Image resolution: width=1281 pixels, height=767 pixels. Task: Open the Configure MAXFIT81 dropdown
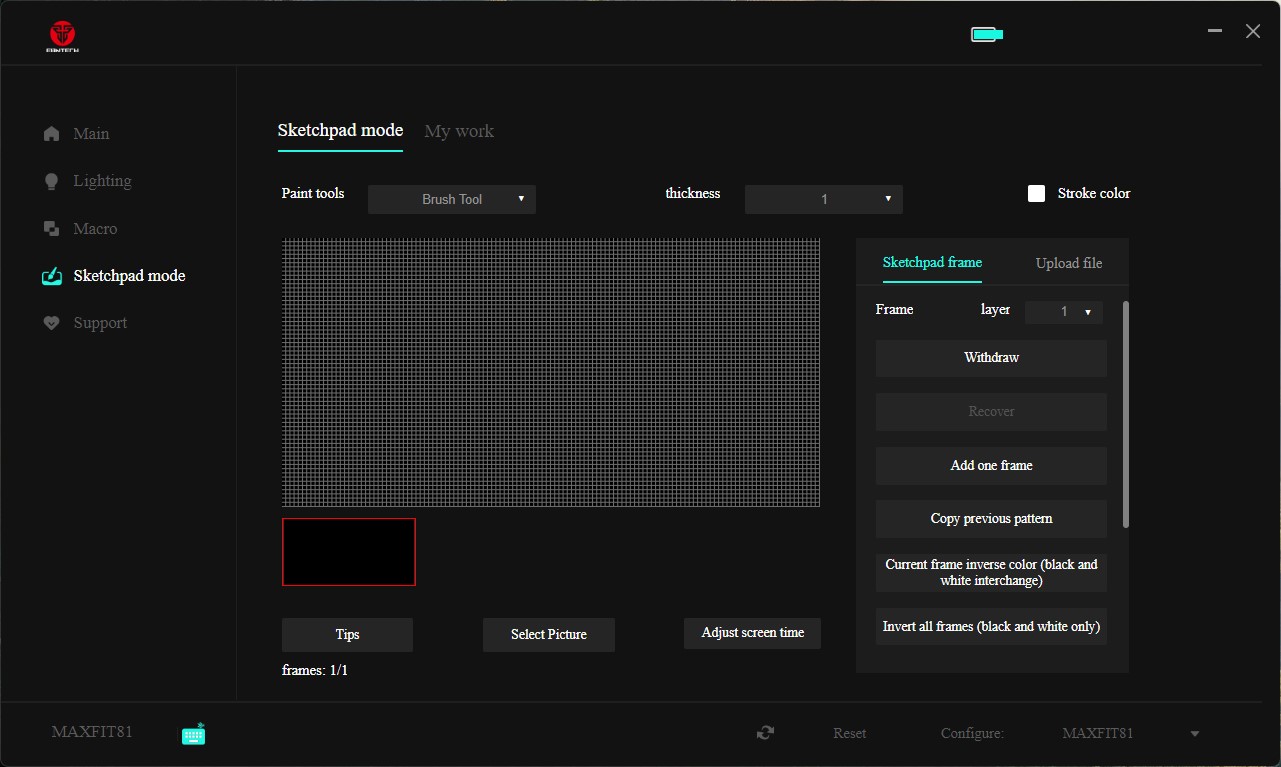1130,734
